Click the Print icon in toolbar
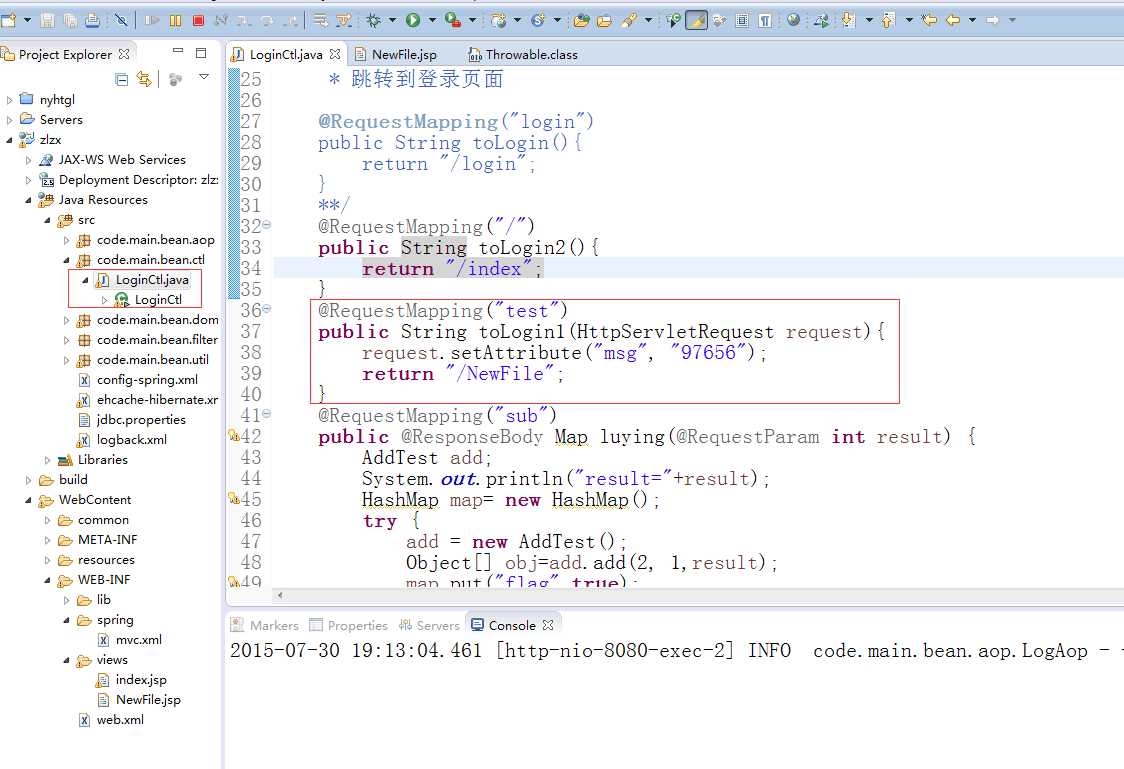The height and width of the screenshot is (769, 1124). [x=92, y=20]
